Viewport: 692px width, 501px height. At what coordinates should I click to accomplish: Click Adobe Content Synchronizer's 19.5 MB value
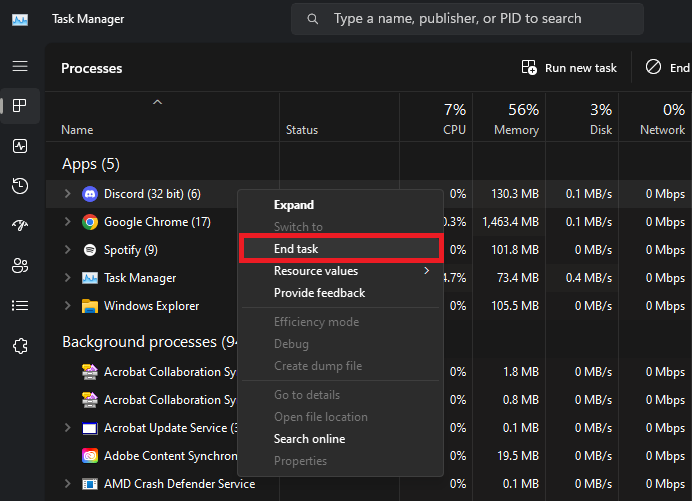[518, 456]
